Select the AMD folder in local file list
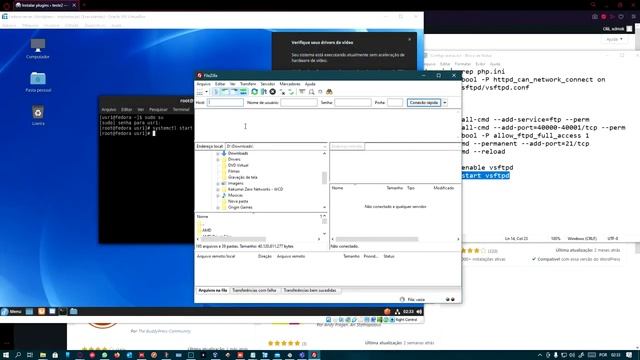Image resolution: width=640 pixels, height=360 pixels. [207, 231]
